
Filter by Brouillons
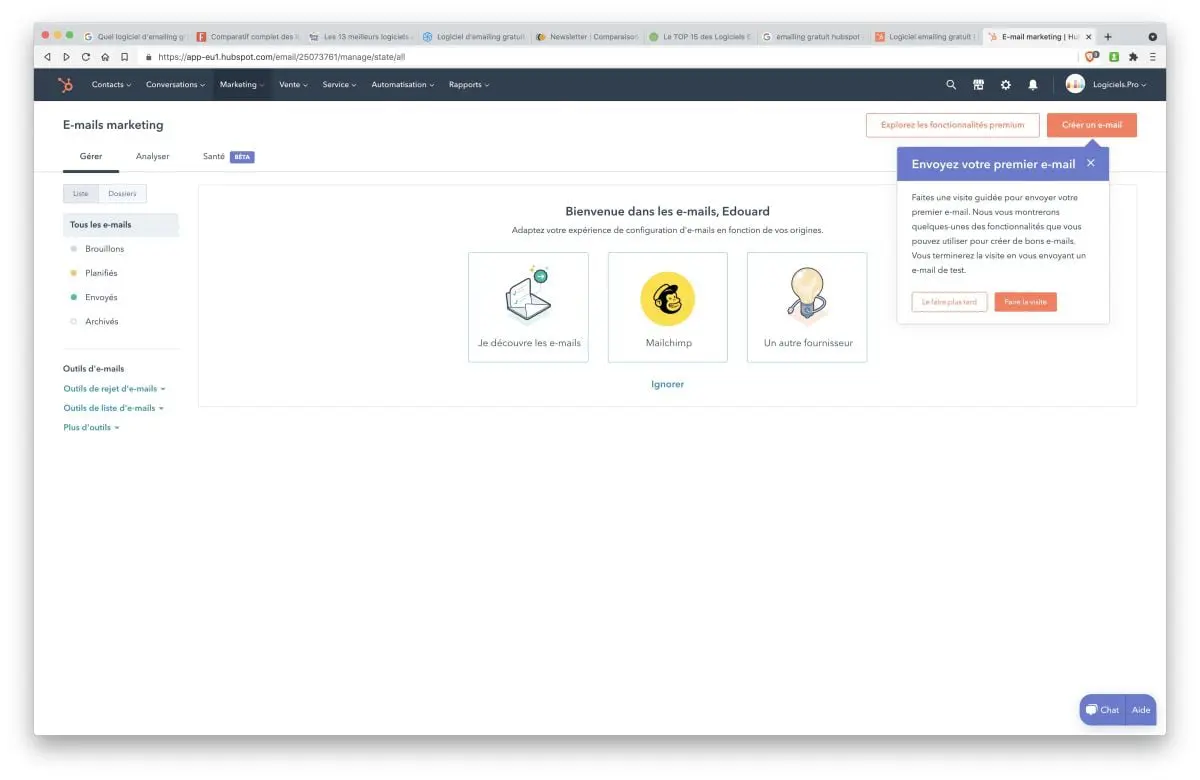(x=105, y=249)
